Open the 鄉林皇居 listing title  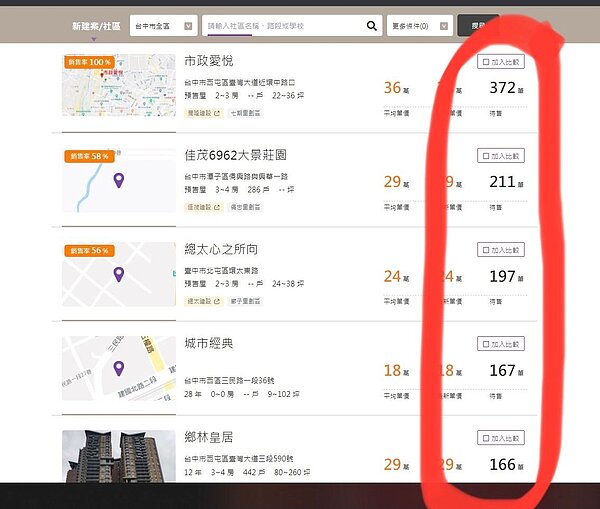tap(209, 437)
